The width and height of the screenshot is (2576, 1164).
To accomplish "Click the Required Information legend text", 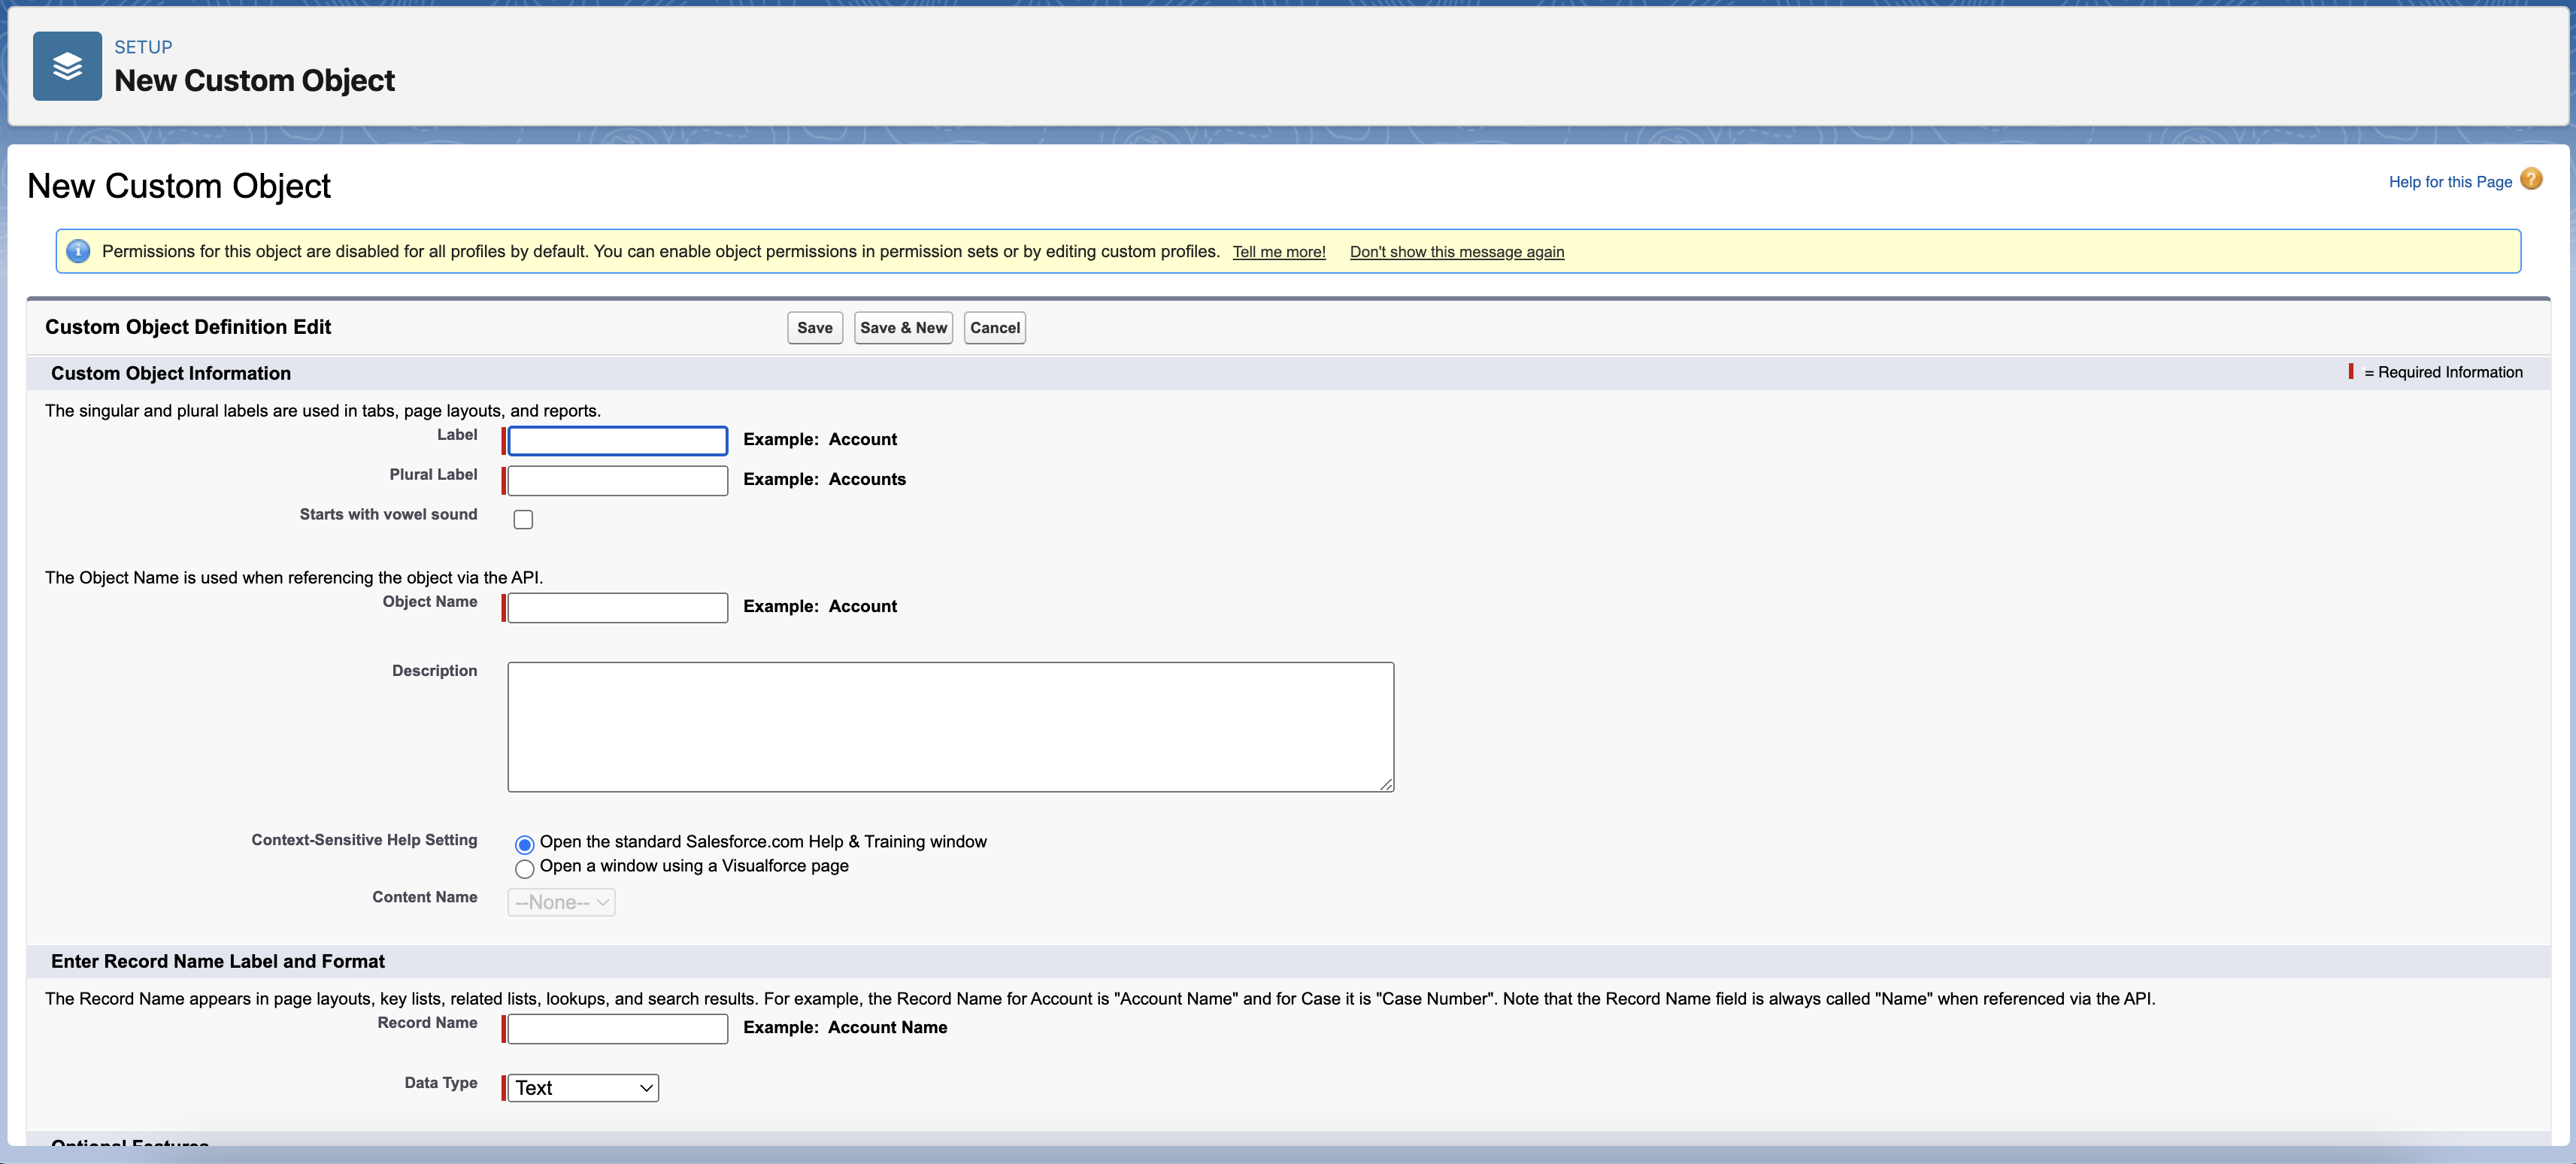I will pyautogui.click(x=2443, y=372).
